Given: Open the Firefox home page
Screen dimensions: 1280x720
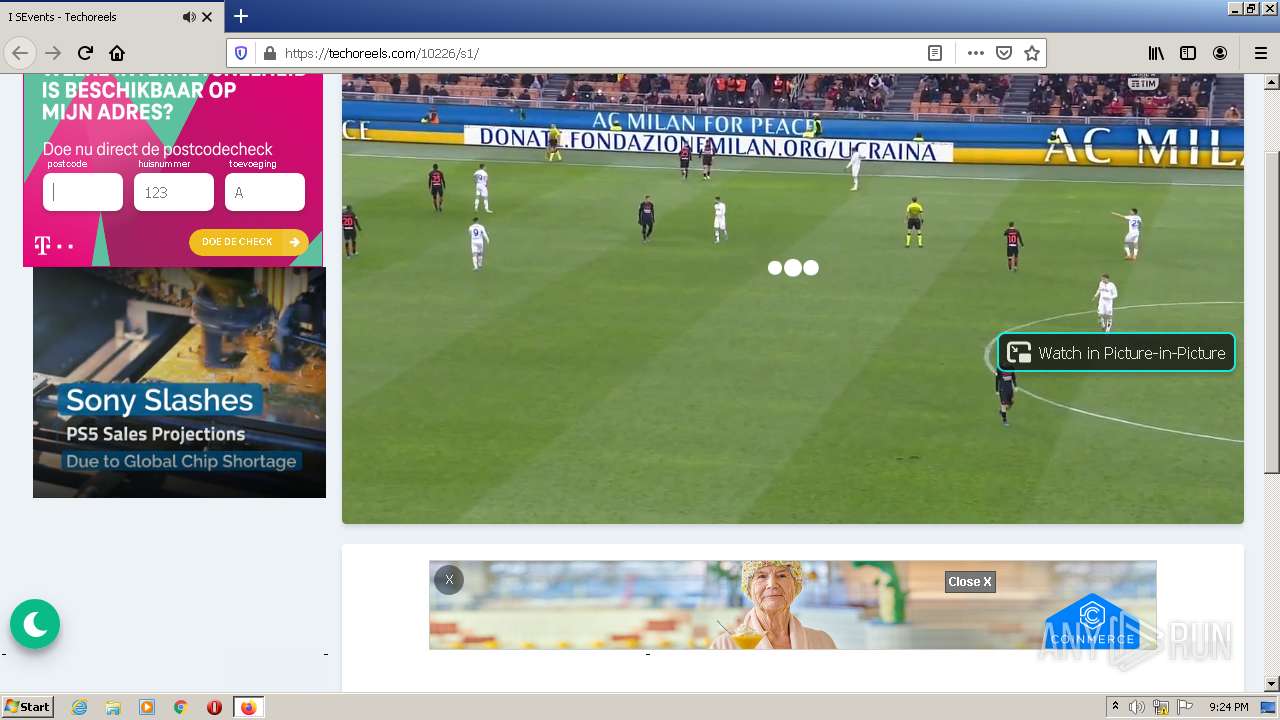Looking at the screenshot, I should click(117, 53).
